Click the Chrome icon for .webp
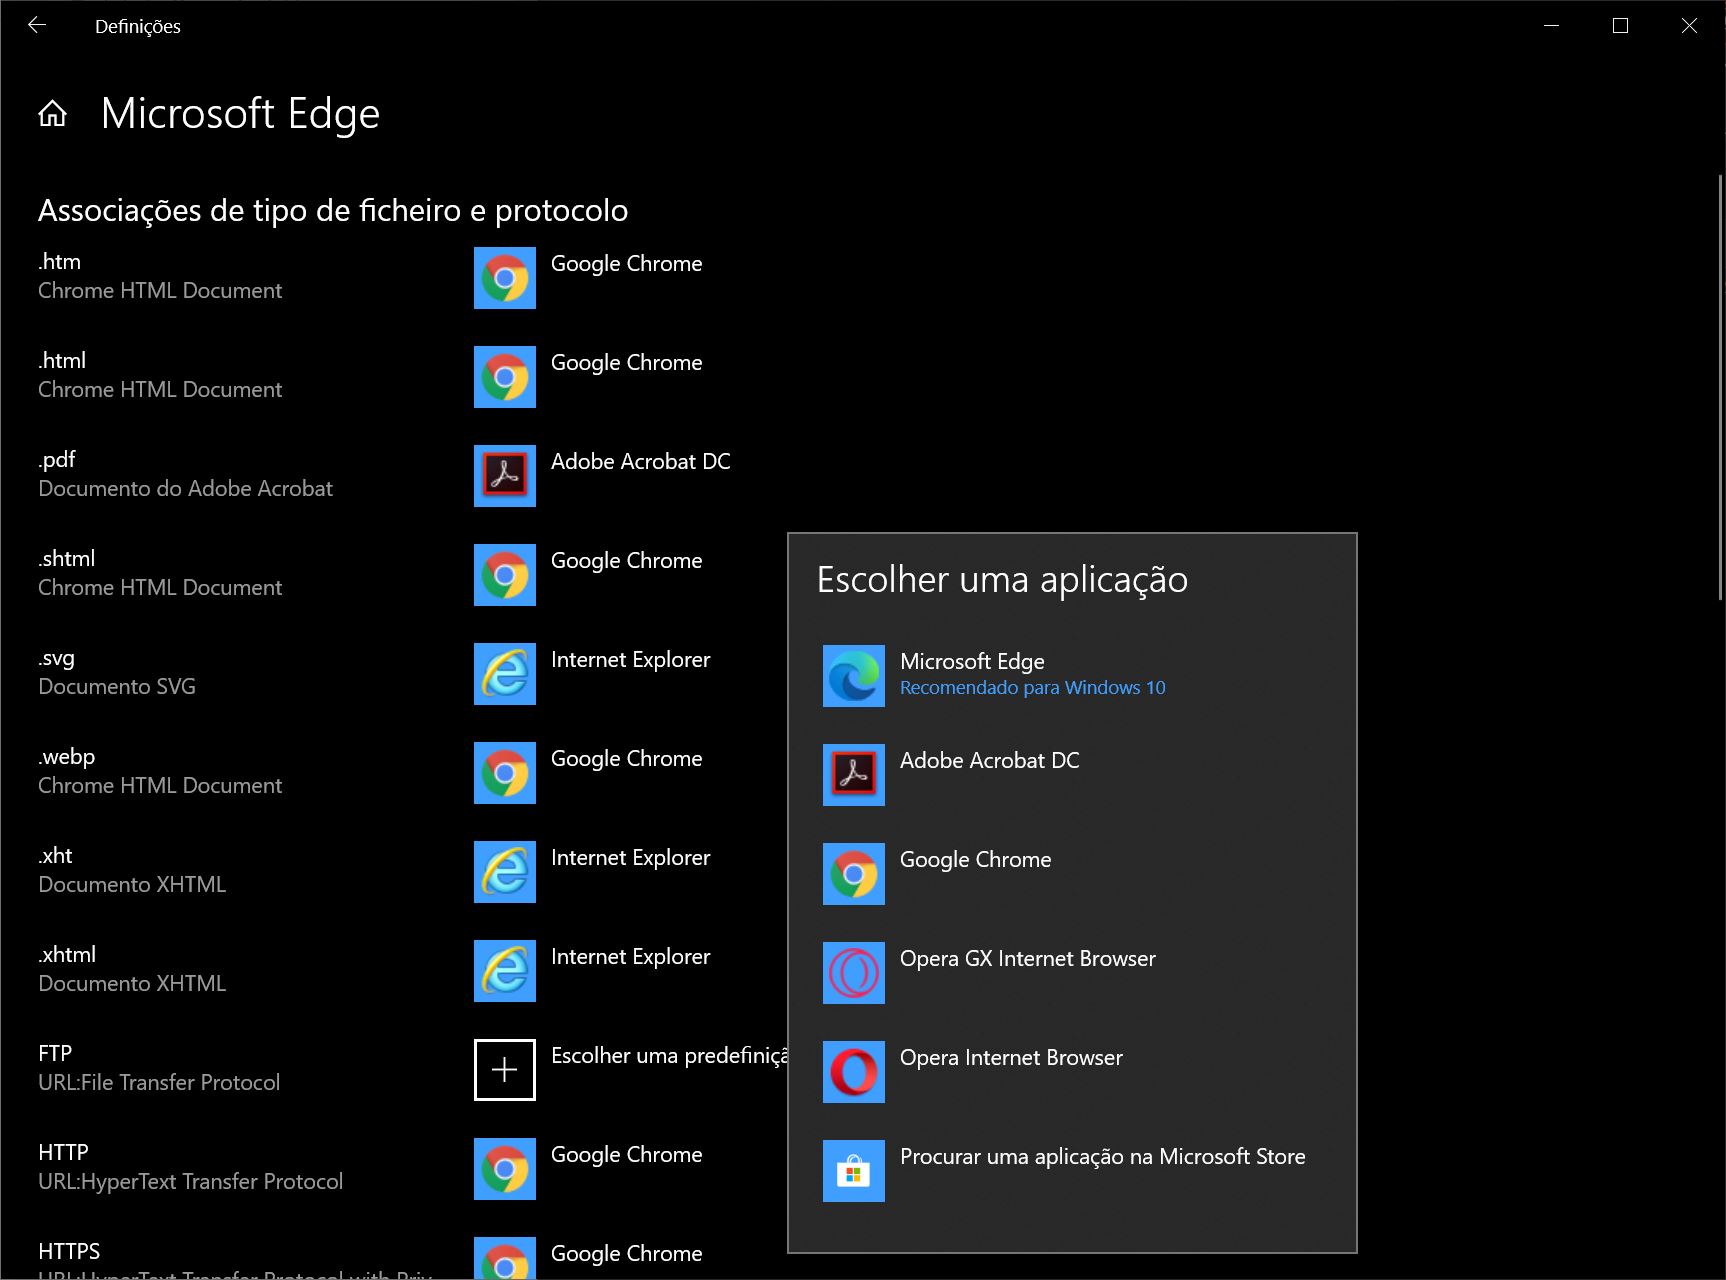Screen dimensions: 1726x1280 coord(505,773)
